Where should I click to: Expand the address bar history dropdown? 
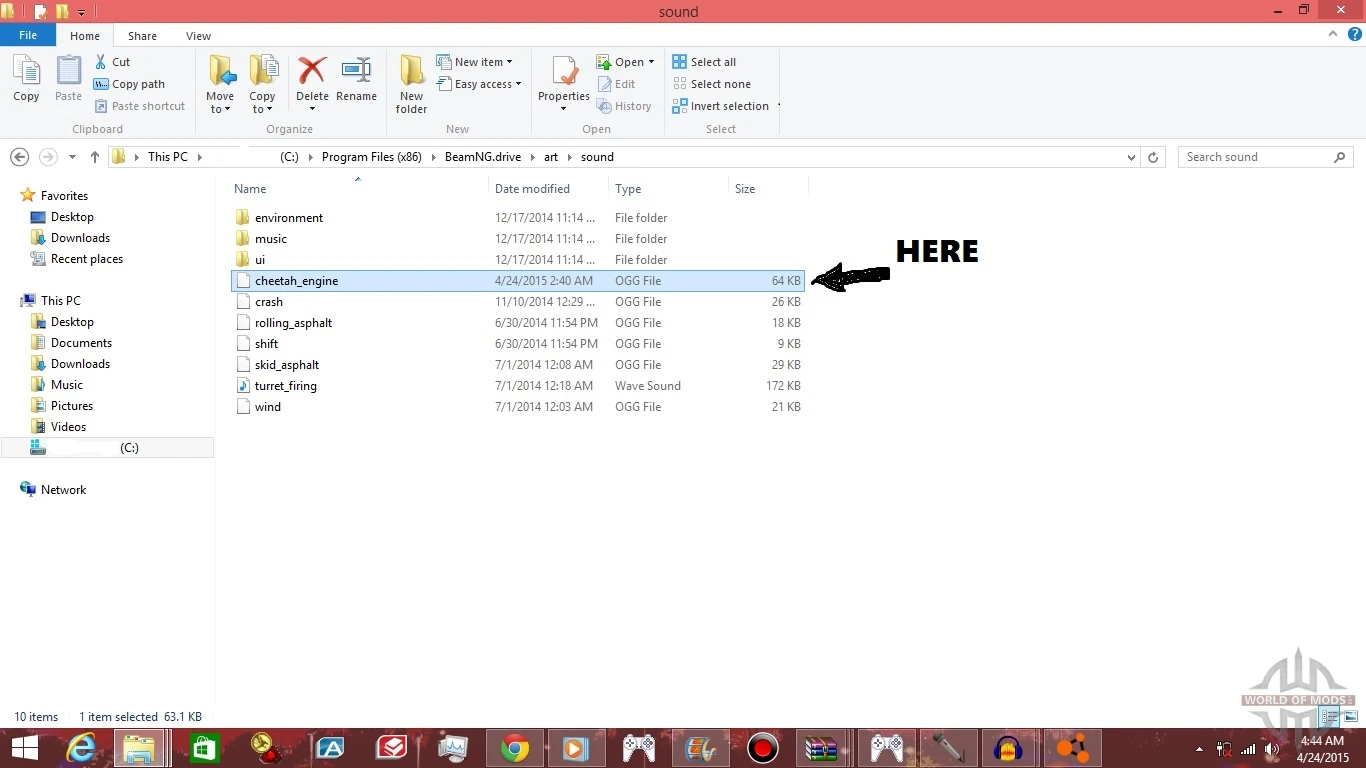[1131, 157]
